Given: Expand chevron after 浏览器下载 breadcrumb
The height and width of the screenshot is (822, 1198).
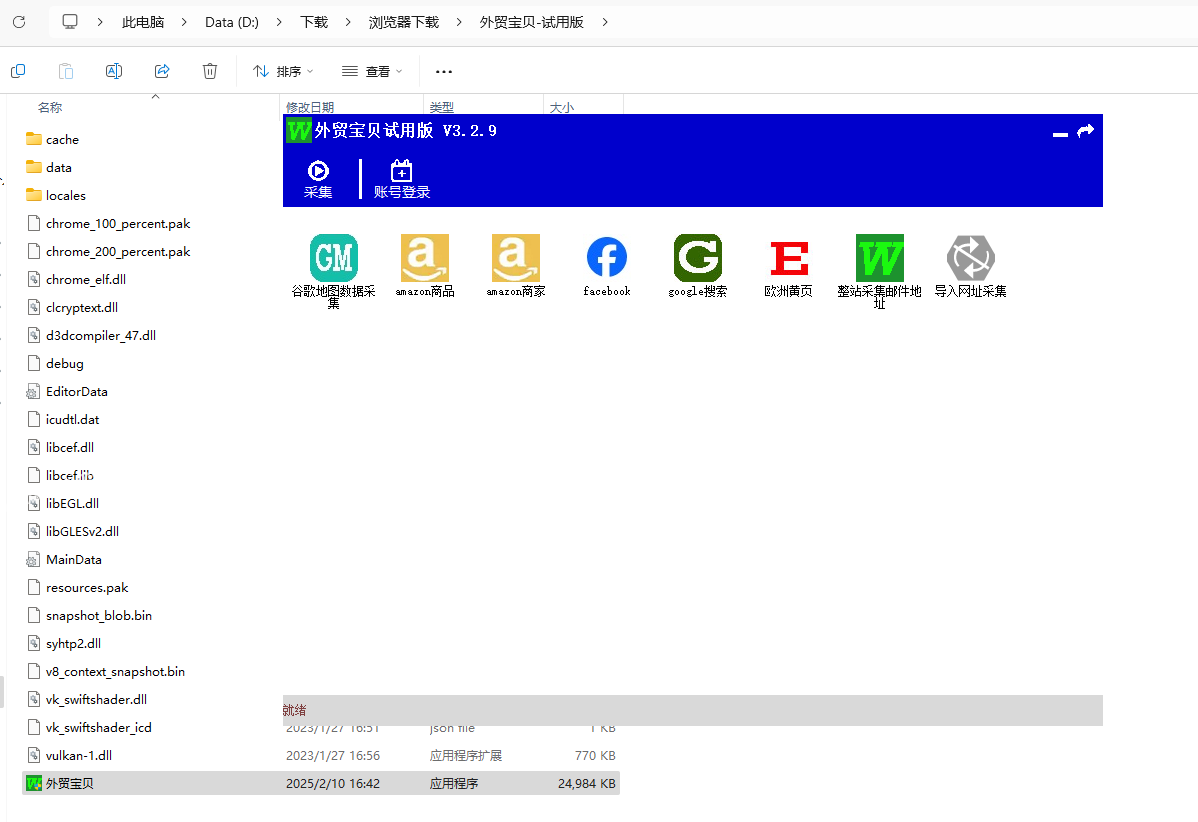Looking at the screenshot, I should pyautogui.click(x=459, y=22).
